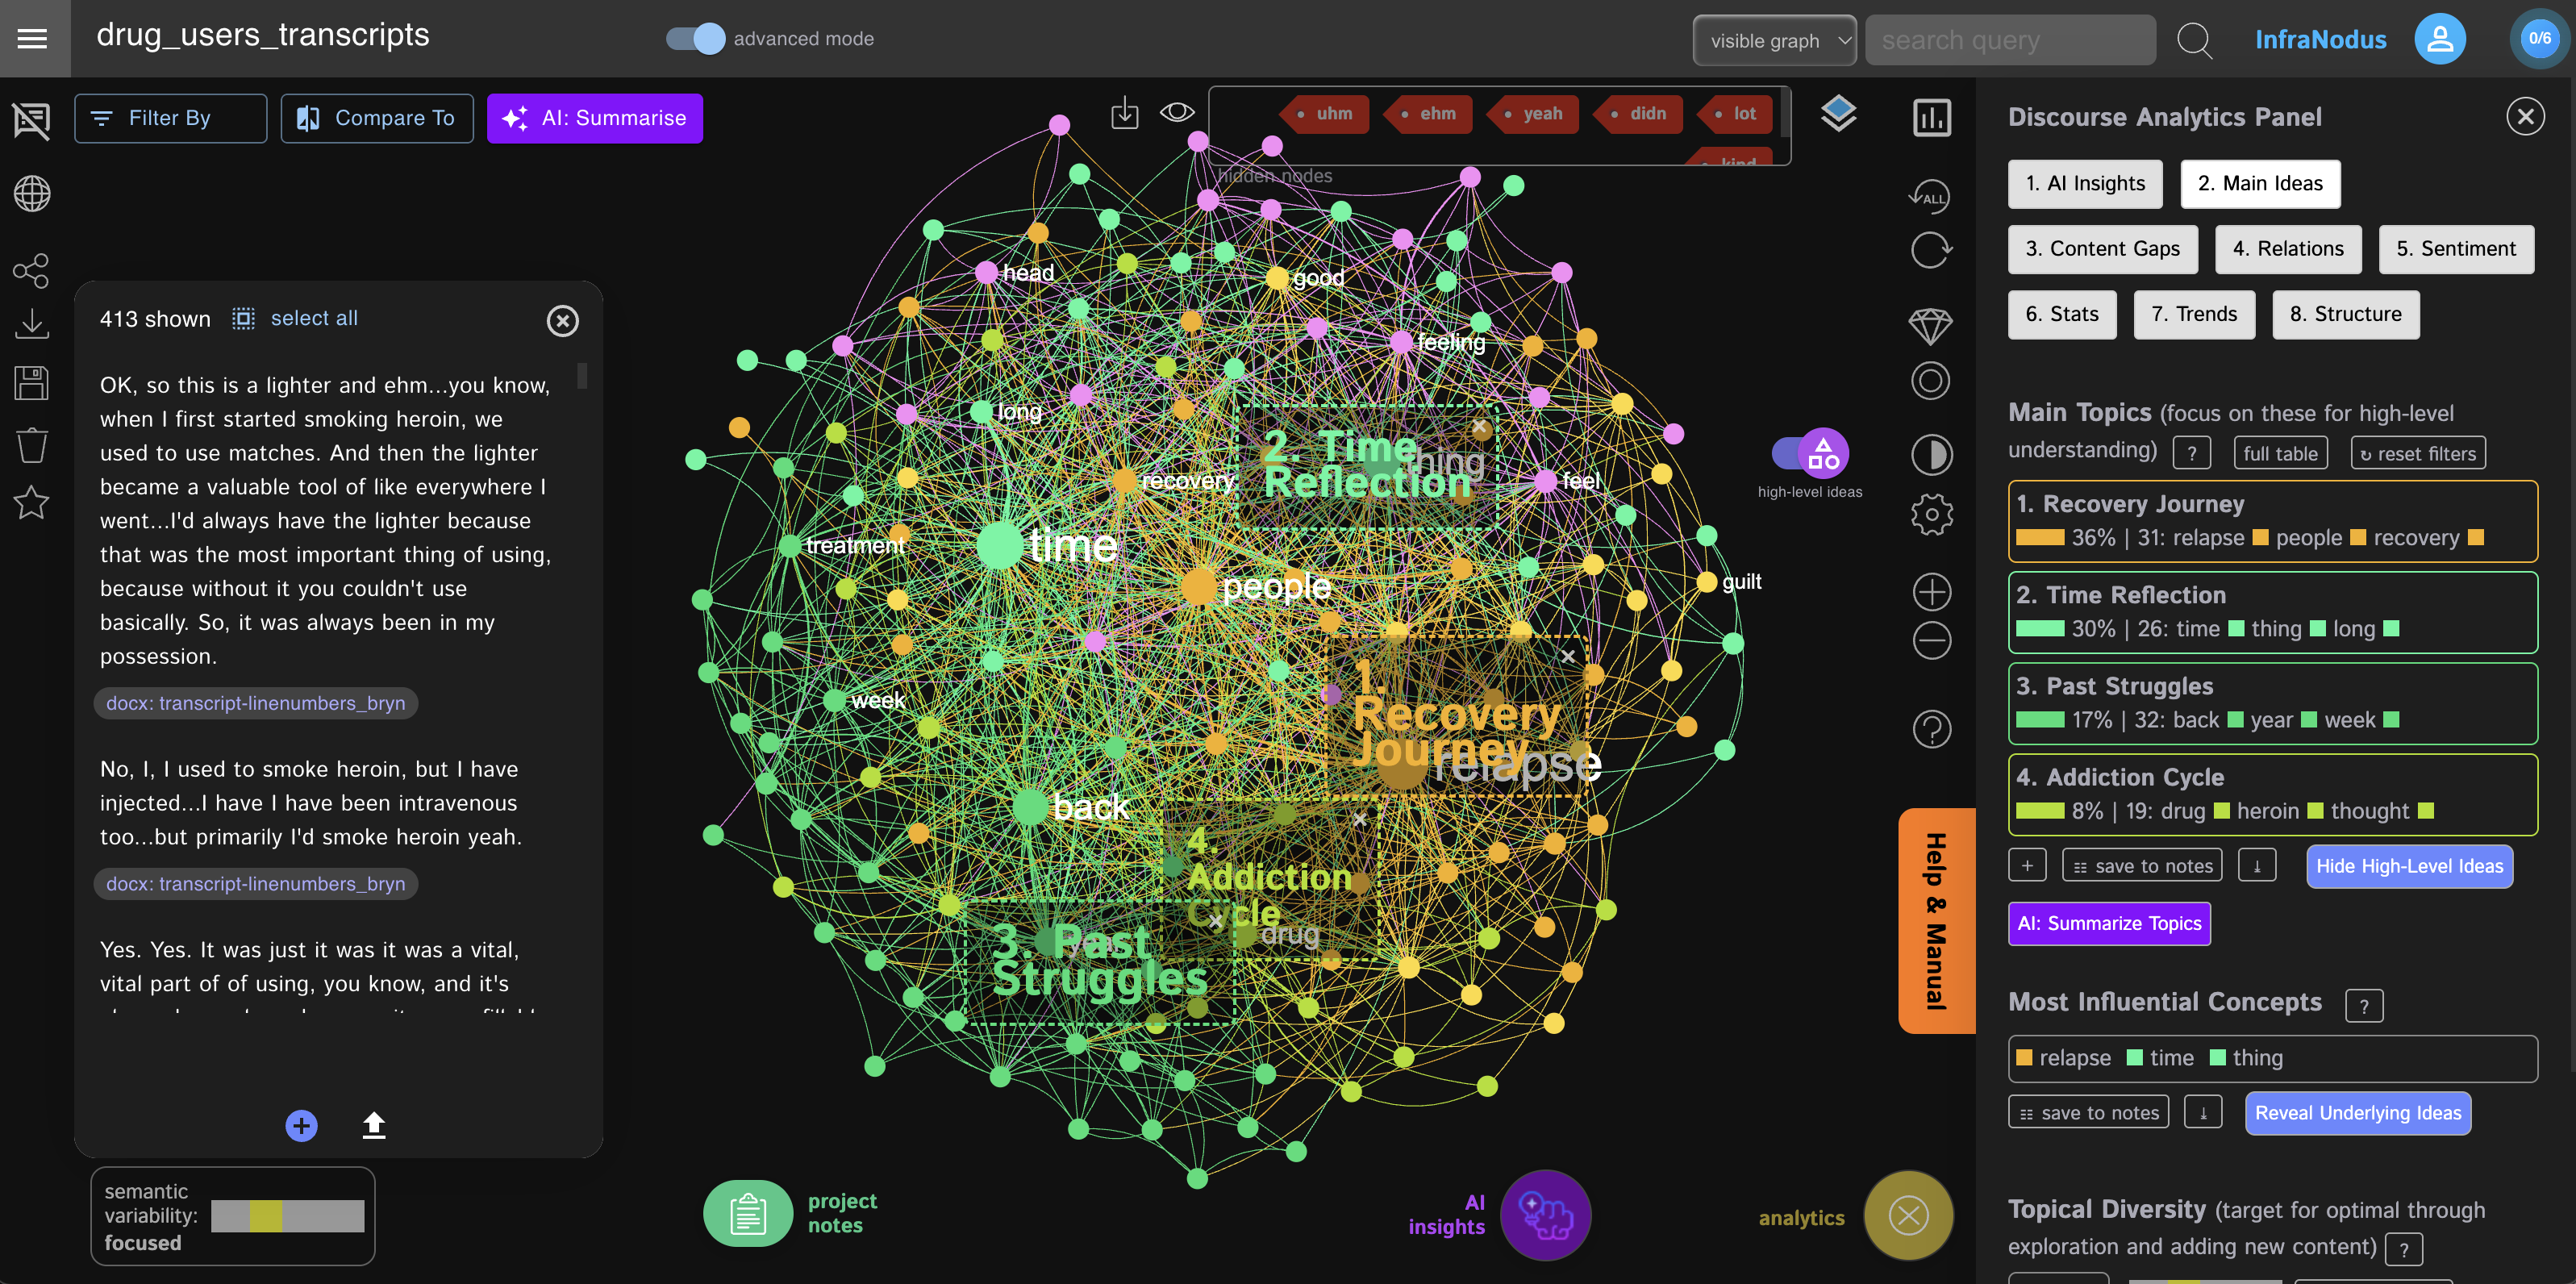Open the Filter By dropdown
This screenshot has height=1284, width=2576.
(x=170, y=118)
